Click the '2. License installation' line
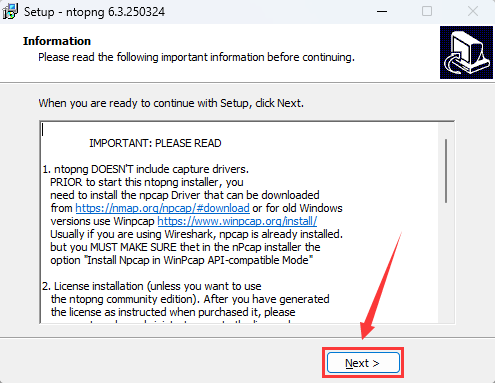The height and width of the screenshot is (383, 495). pyautogui.click(x=152, y=286)
